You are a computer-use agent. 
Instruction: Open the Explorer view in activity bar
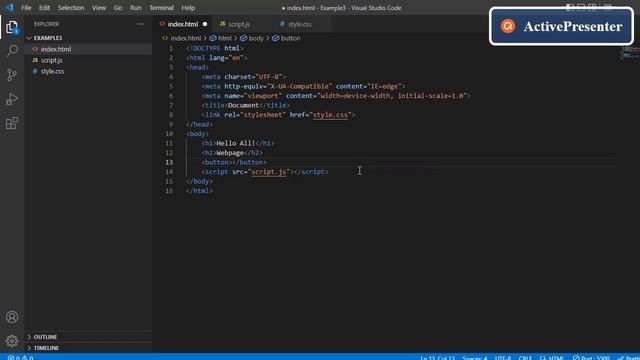pos(12,27)
